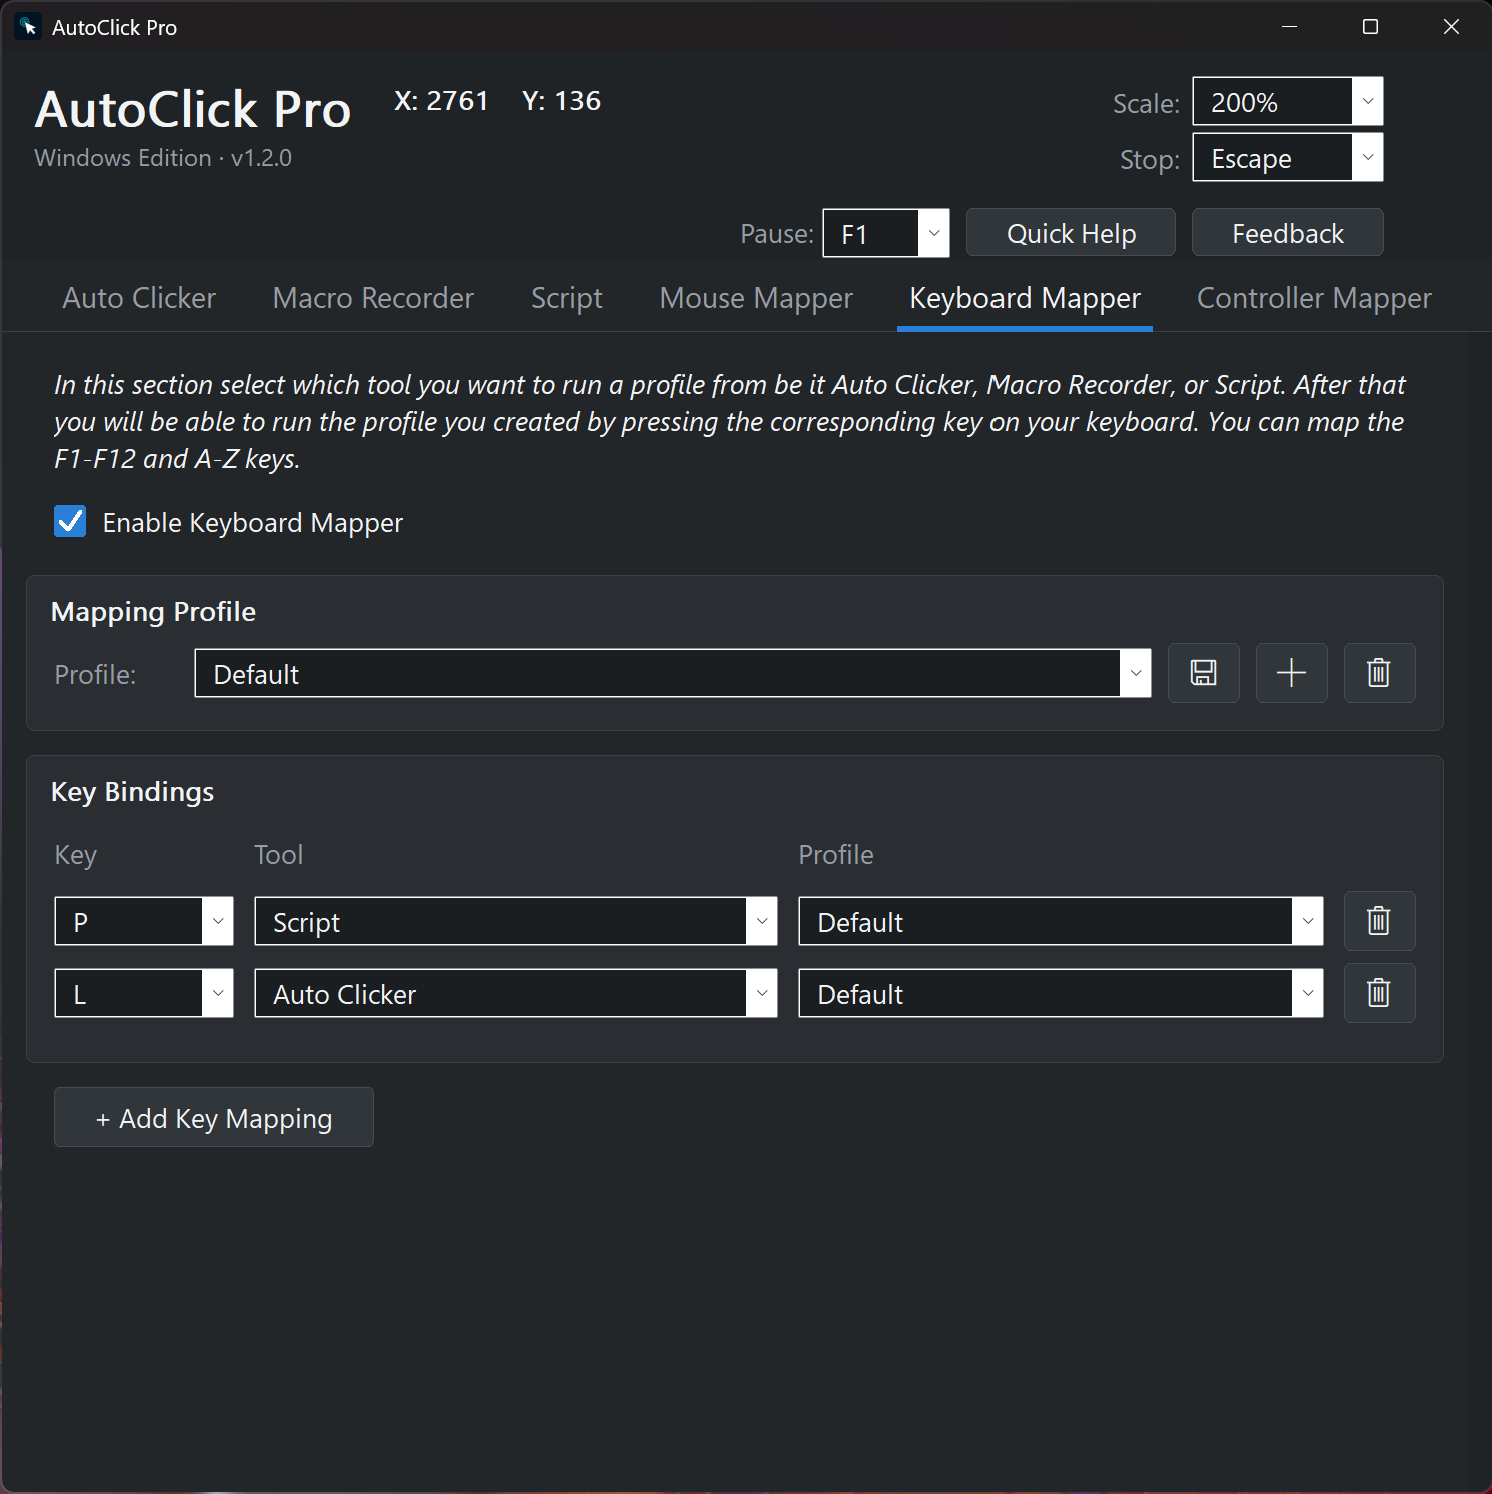Open the Stop key dropdown showing Escape
1492x1494 pixels.
coord(1288,157)
